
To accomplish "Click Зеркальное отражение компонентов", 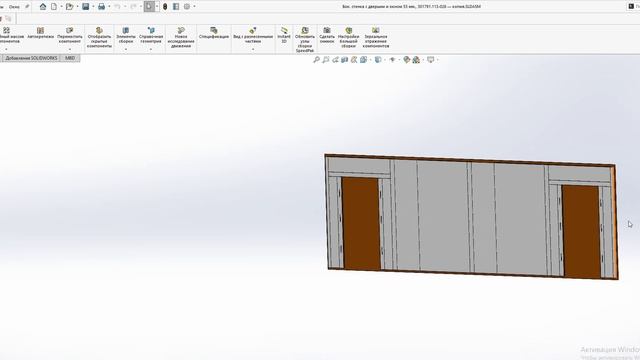I will click(x=376, y=38).
